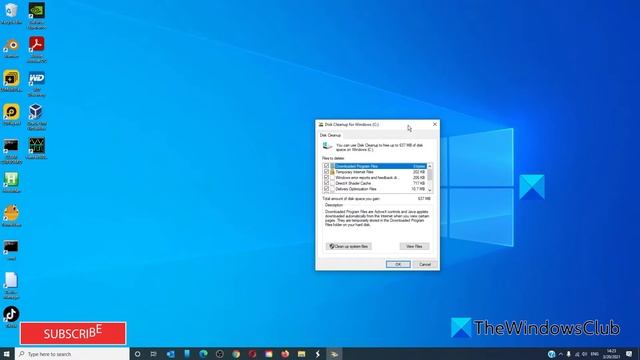Viewport: 640px width, 360px height.
Task: Open File Explorer from the taskbar
Action: click(301, 354)
